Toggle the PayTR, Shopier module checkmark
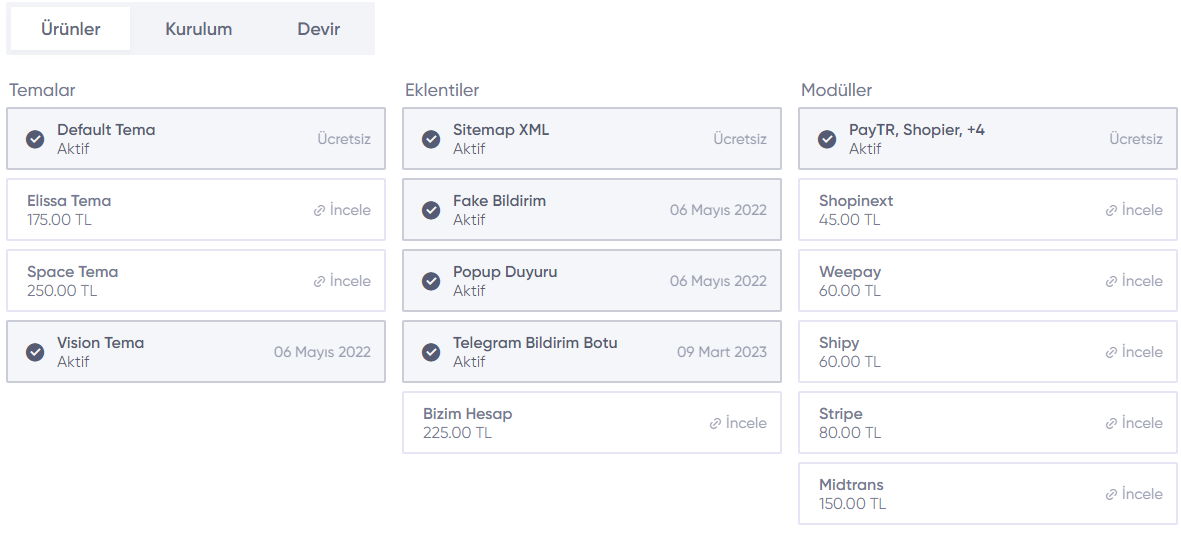Image resolution: width=1181 pixels, height=535 pixels. click(x=827, y=139)
